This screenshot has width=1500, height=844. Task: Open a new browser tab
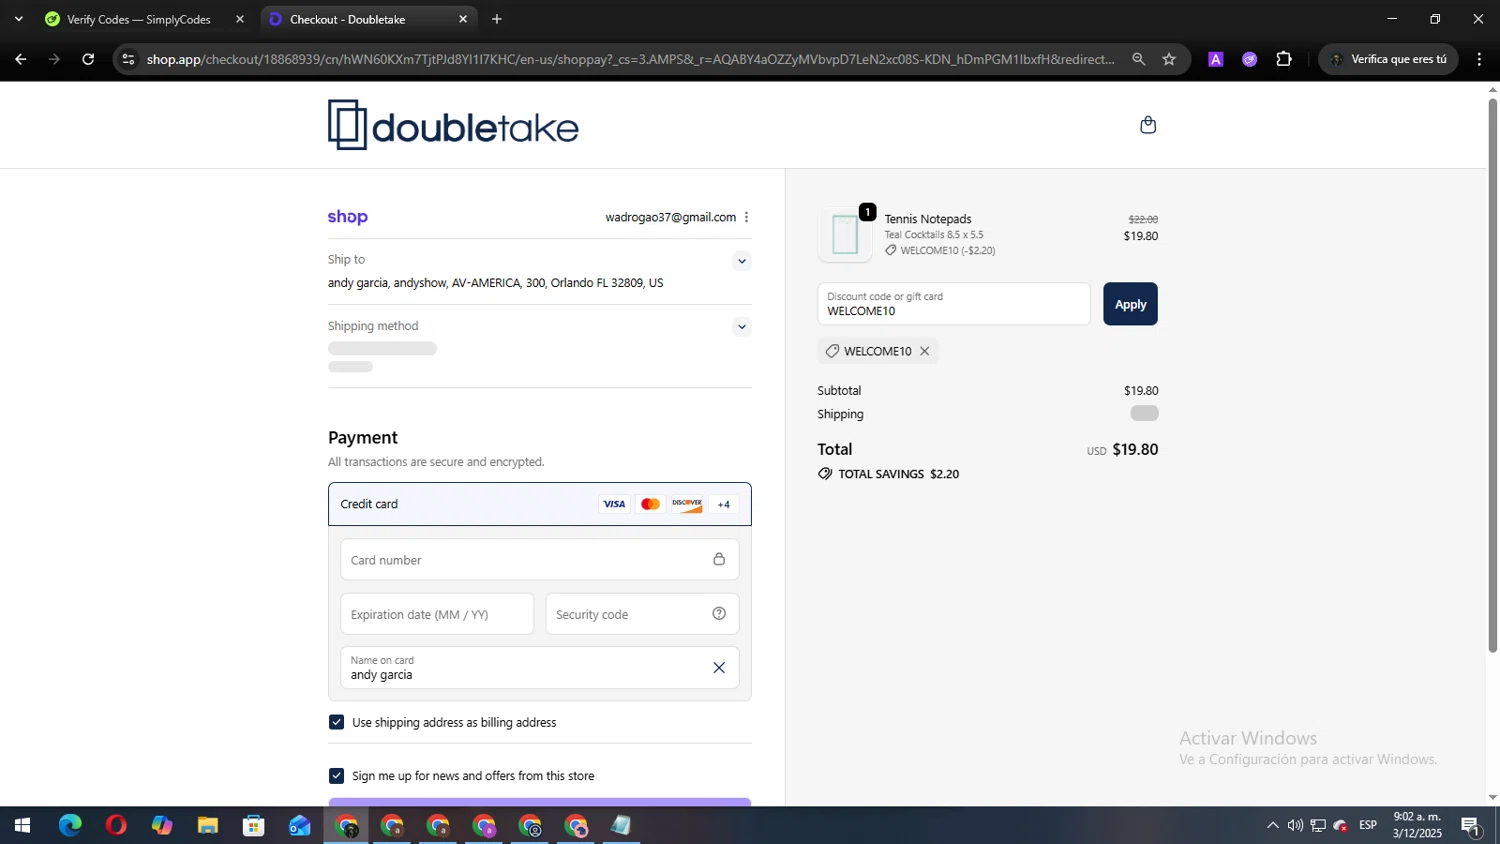pos(497,19)
